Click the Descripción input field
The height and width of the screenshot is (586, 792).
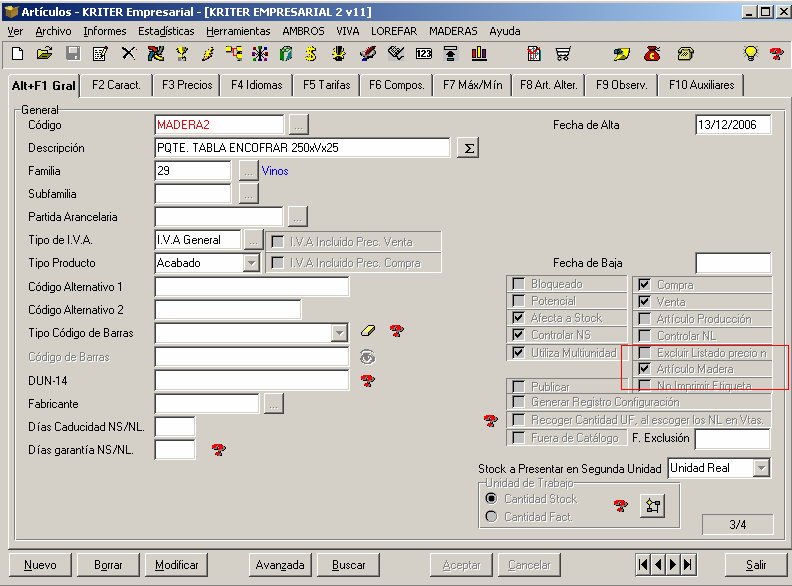pos(302,148)
